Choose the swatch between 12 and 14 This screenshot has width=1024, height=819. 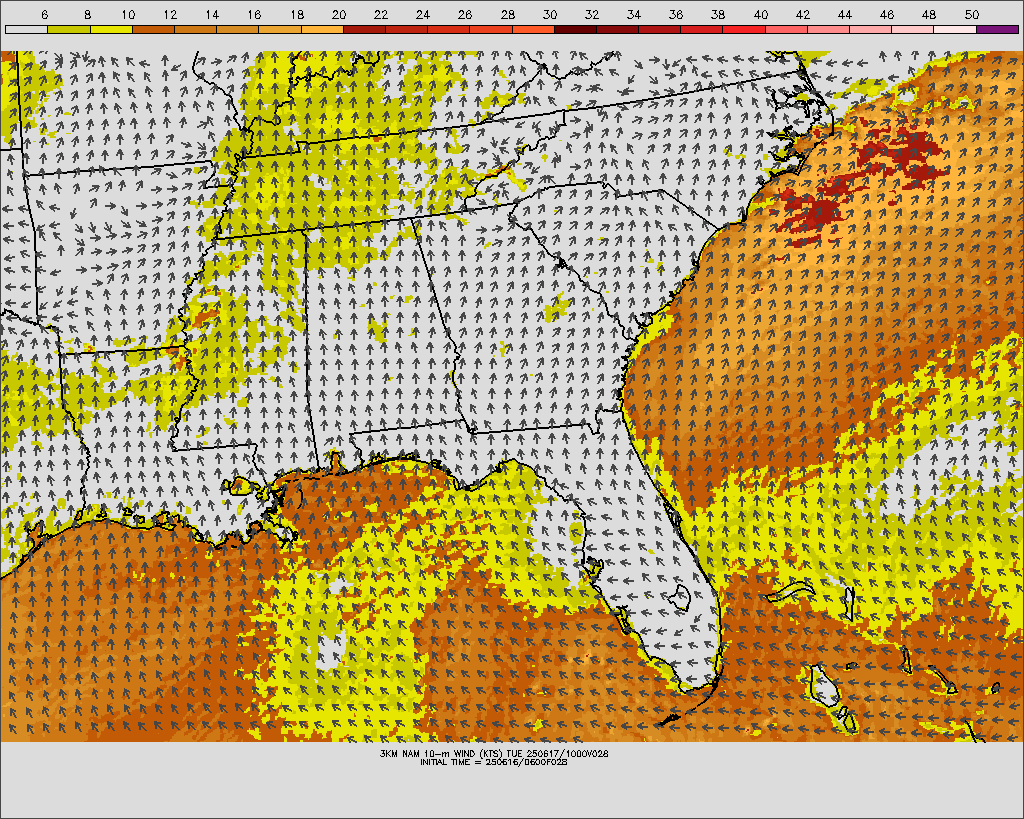point(195,29)
